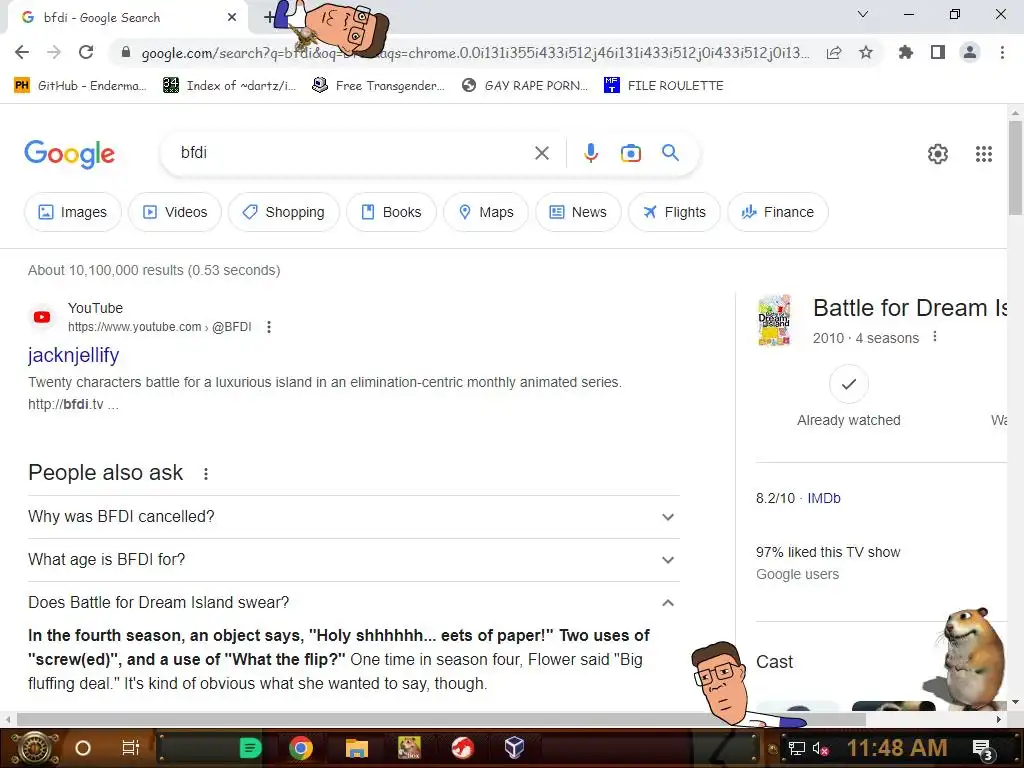The height and width of the screenshot is (768, 1024).
Task: Switch to the Books filter
Action: pos(391,212)
